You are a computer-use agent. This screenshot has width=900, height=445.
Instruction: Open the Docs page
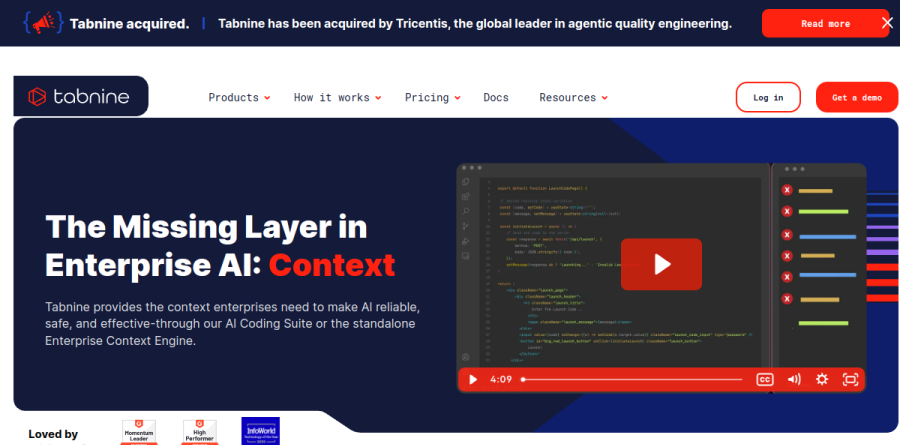[x=496, y=98]
